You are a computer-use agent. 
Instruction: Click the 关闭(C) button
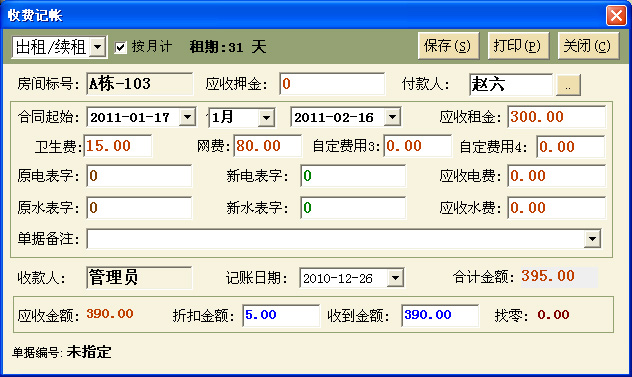(588, 46)
